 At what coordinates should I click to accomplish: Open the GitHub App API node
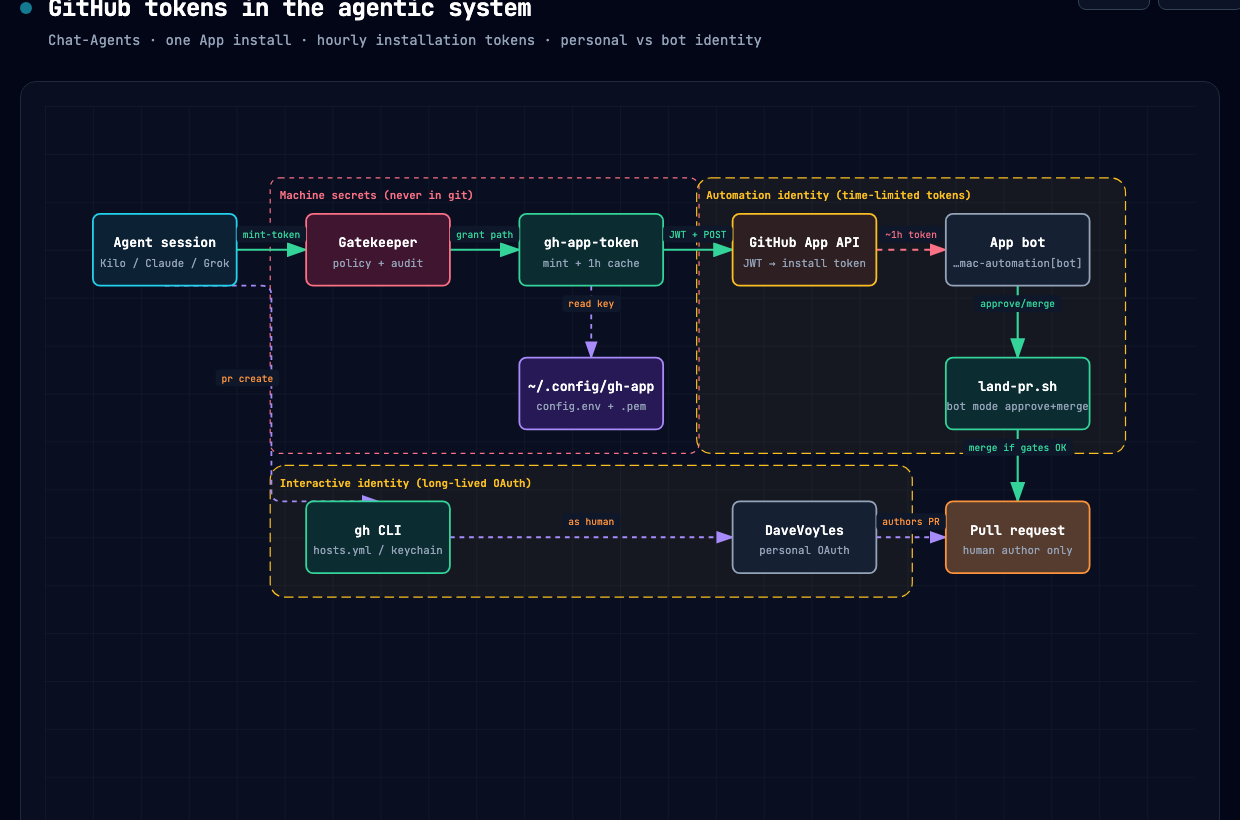pos(804,250)
